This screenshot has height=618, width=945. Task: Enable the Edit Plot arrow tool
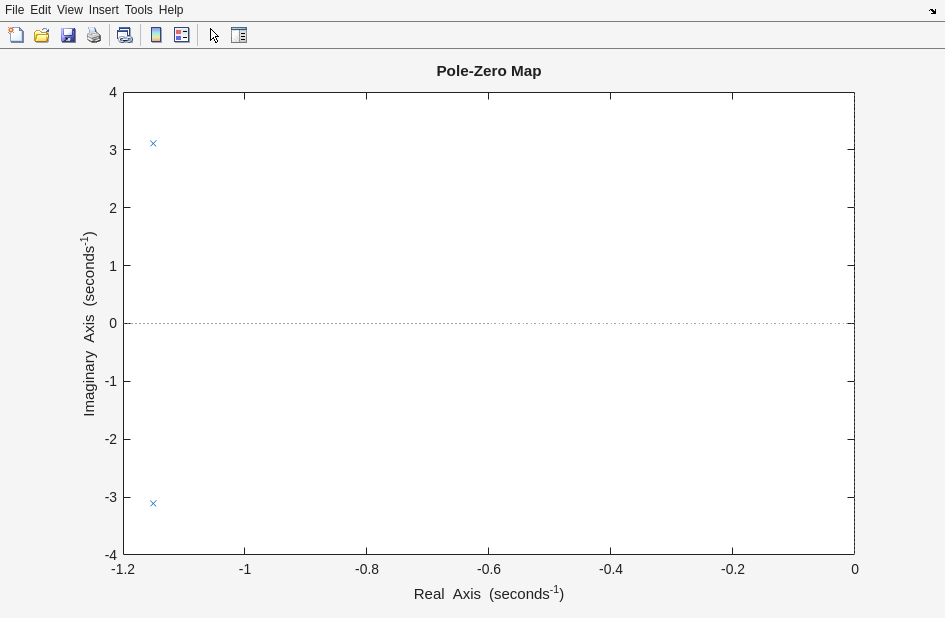click(x=214, y=35)
